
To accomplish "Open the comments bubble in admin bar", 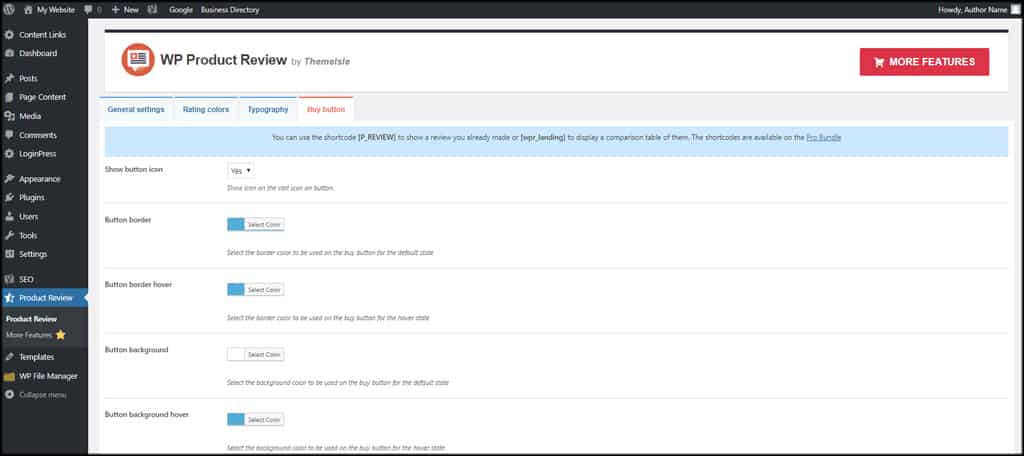I will click(89, 10).
